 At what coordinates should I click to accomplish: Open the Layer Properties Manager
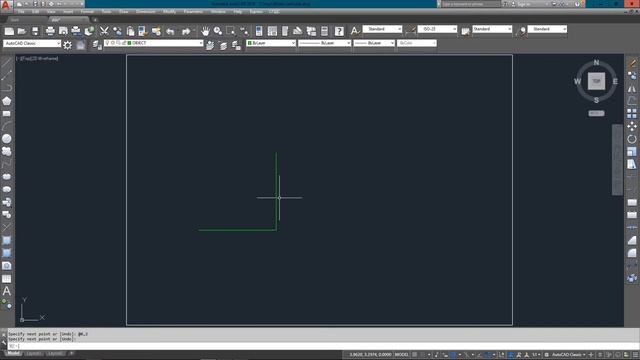[x=97, y=45]
